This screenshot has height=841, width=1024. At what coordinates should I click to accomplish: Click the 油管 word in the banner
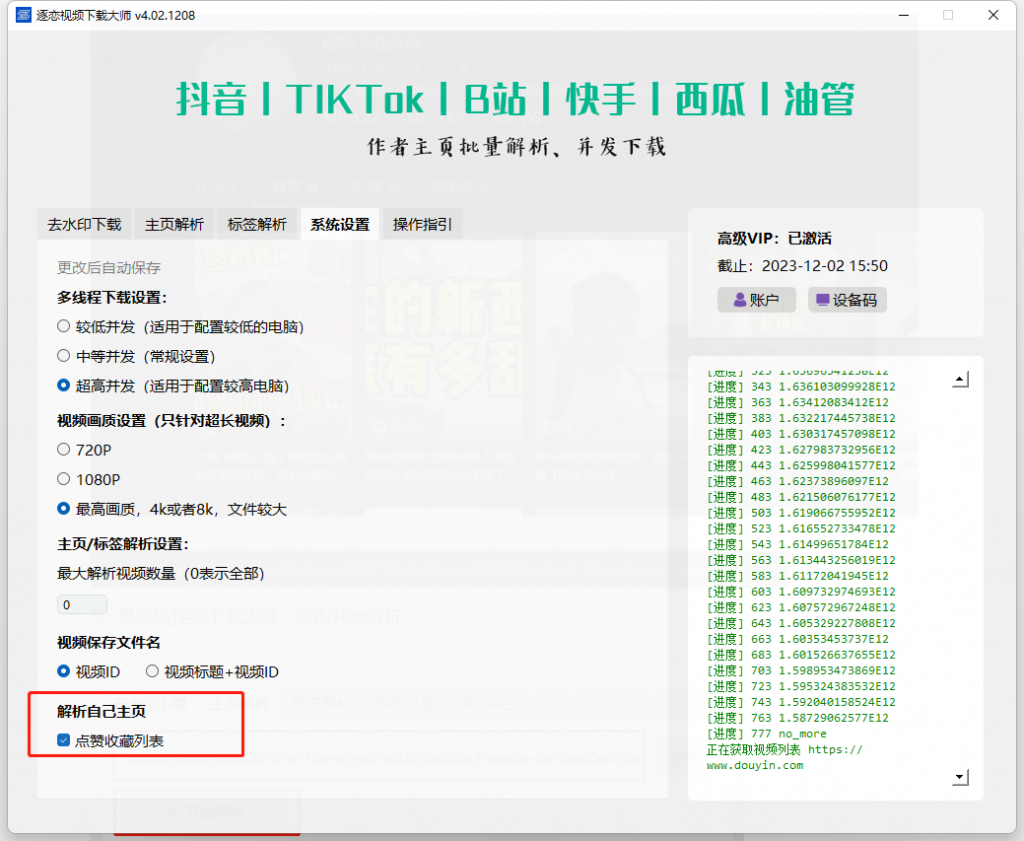(819, 99)
